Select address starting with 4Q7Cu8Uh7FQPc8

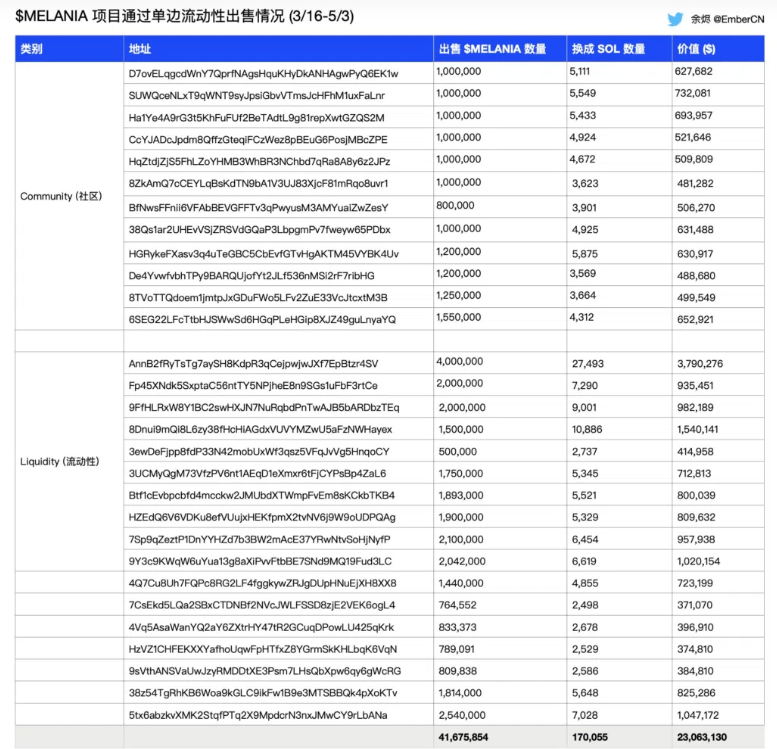tap(263, 583)
